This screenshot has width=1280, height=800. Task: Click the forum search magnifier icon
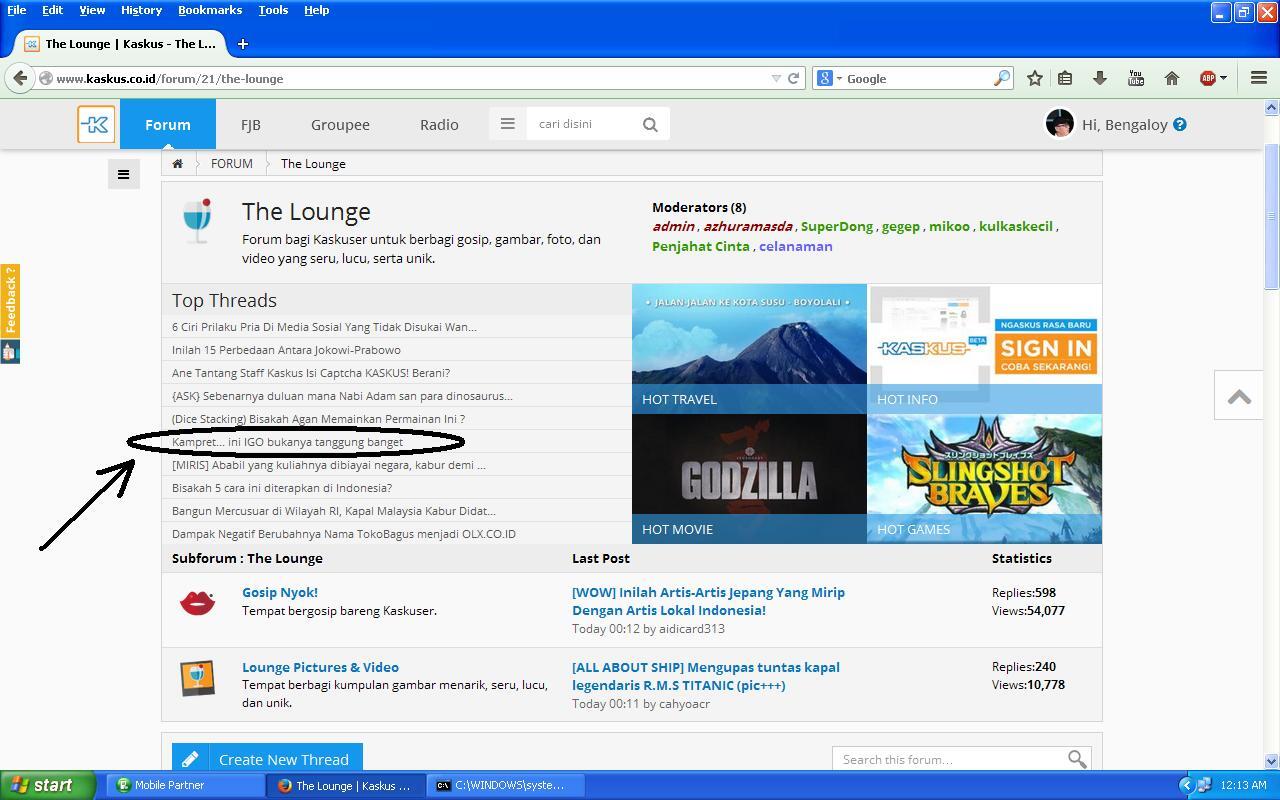pyautogui.click(x=1077, y=760)
